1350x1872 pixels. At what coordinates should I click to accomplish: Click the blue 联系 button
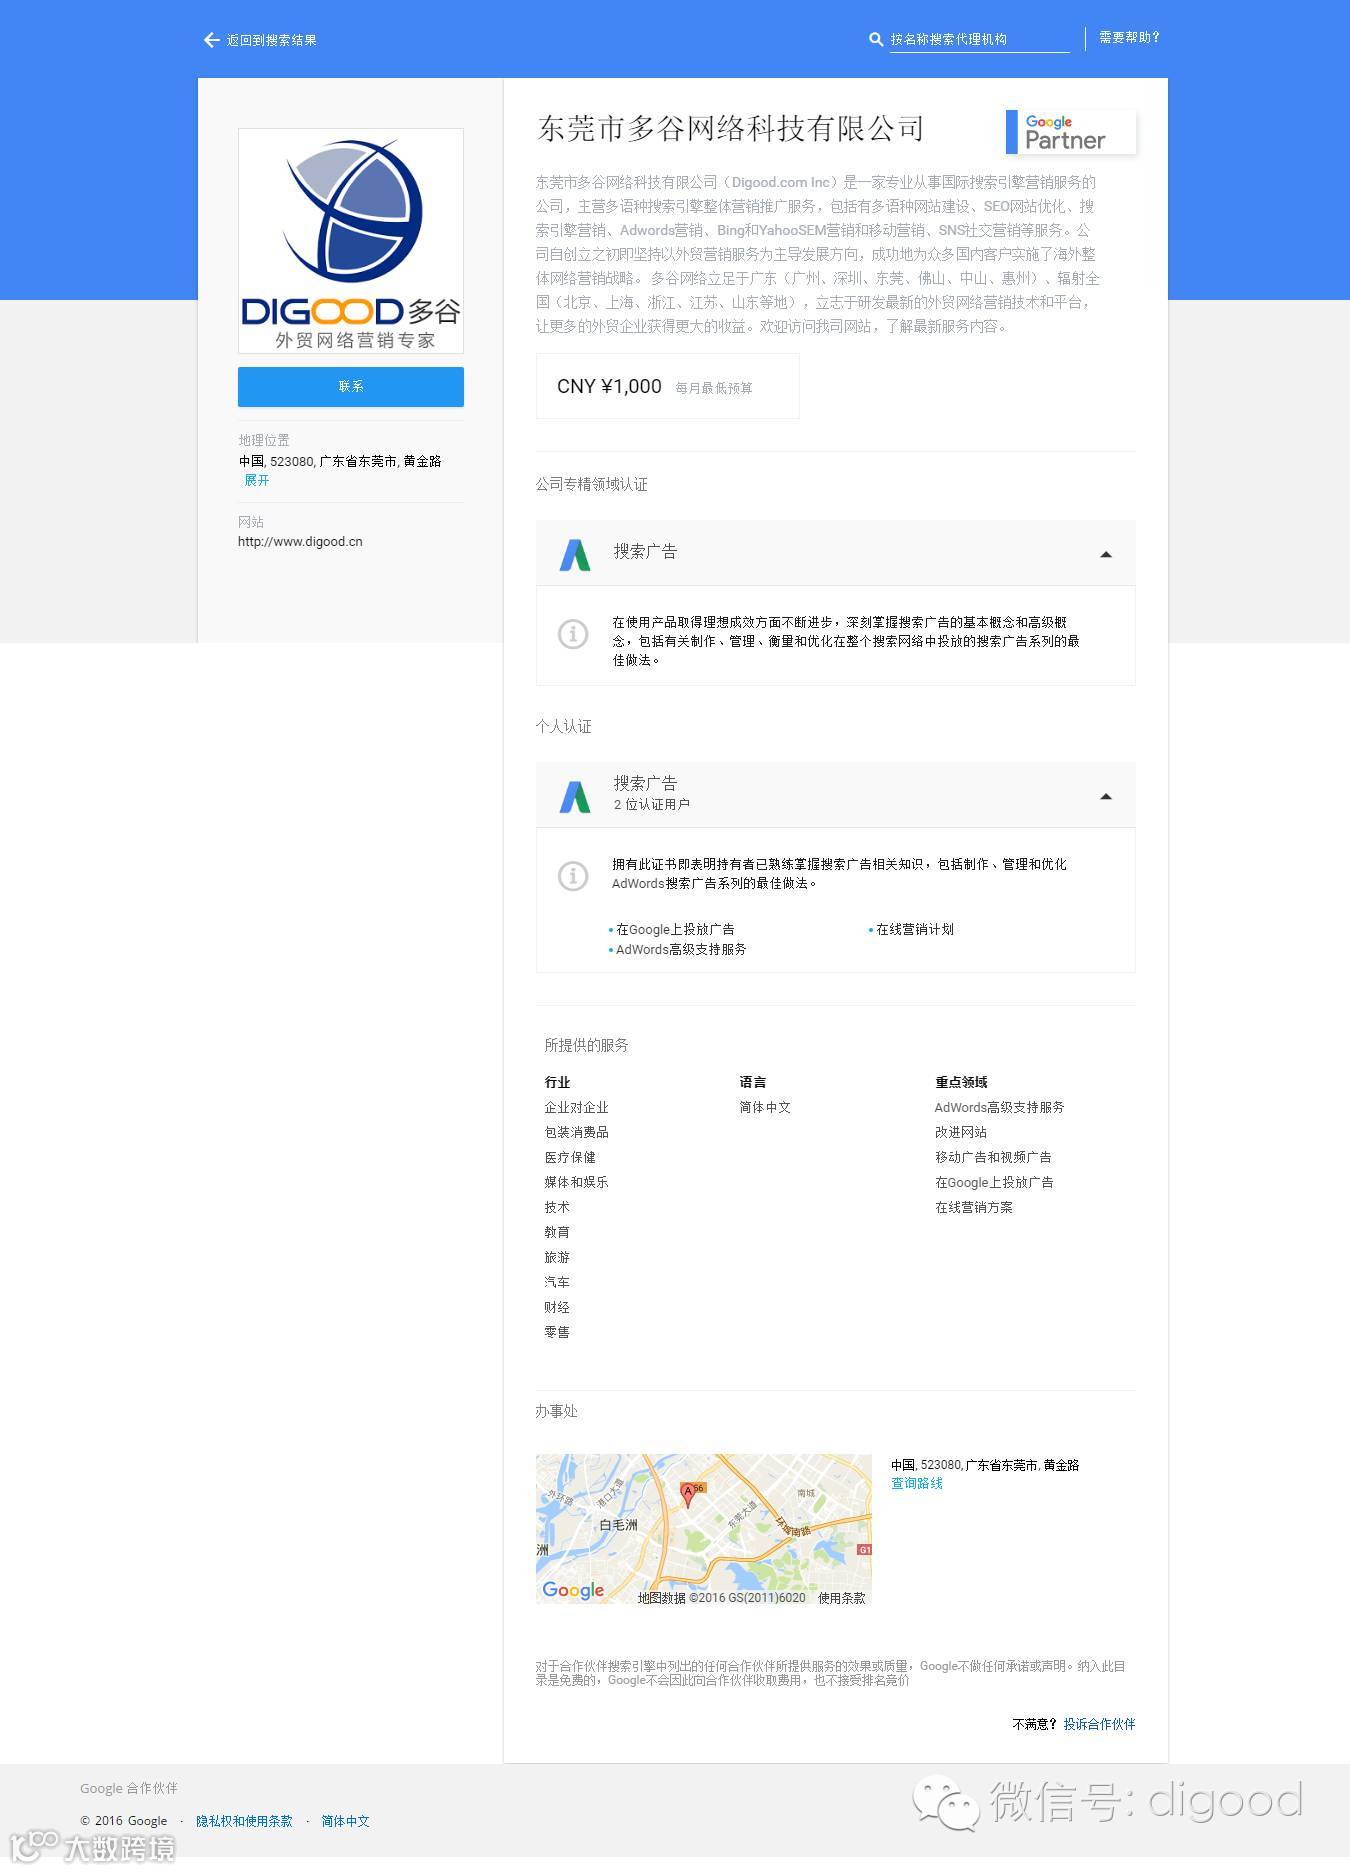351,387
